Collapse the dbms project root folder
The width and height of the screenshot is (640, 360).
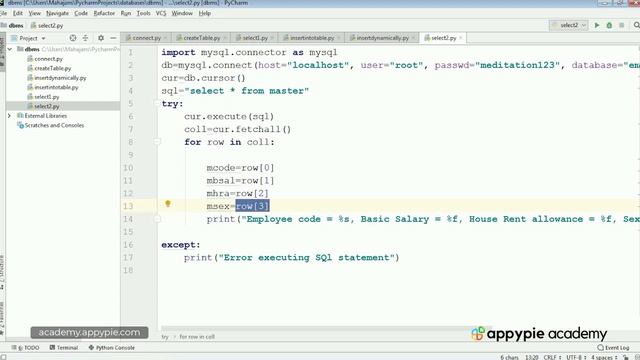coord(10,49)
